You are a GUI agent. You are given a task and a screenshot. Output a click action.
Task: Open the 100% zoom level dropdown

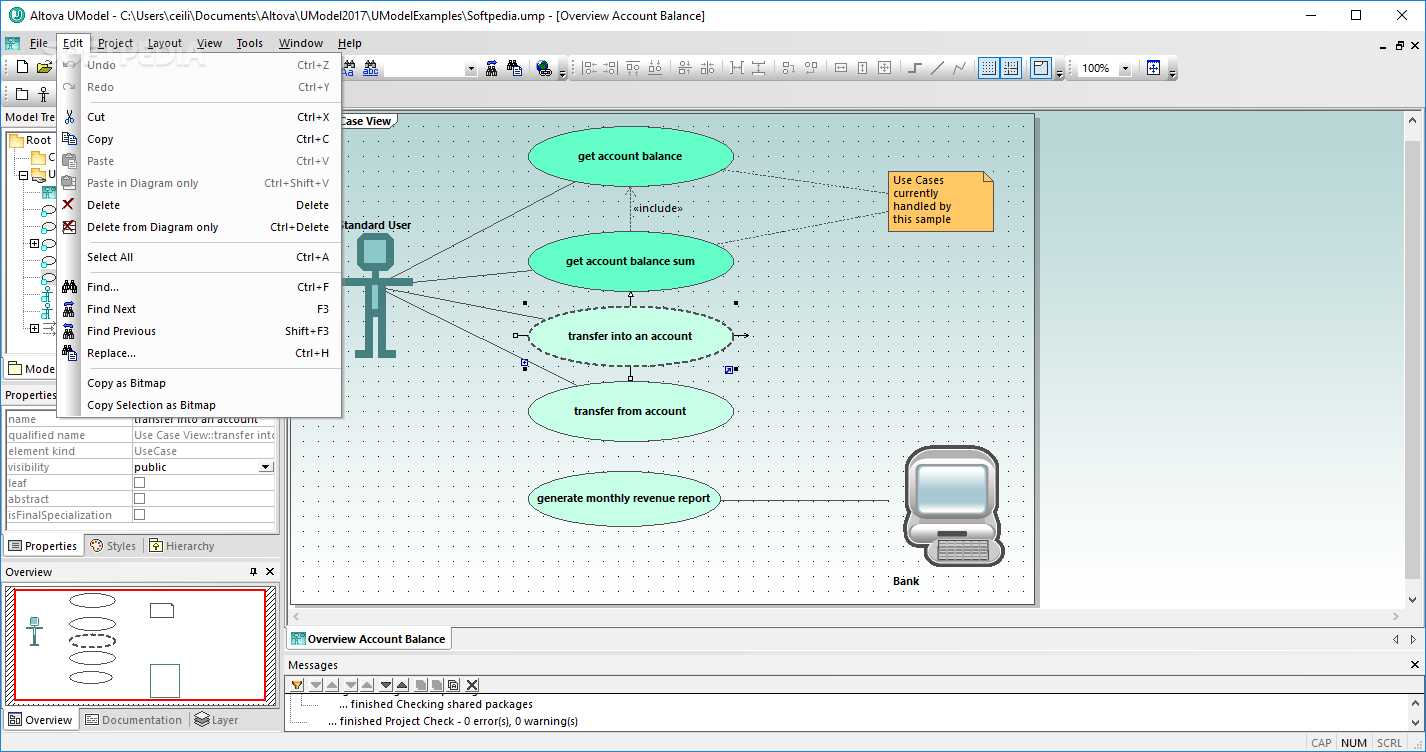tap(1125, 68)
